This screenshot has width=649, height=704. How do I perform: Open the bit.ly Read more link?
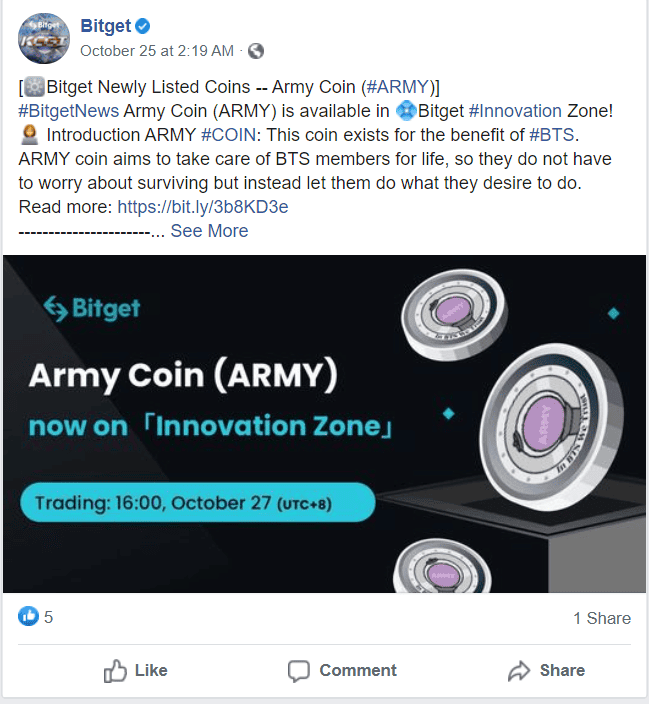(203, 207)
